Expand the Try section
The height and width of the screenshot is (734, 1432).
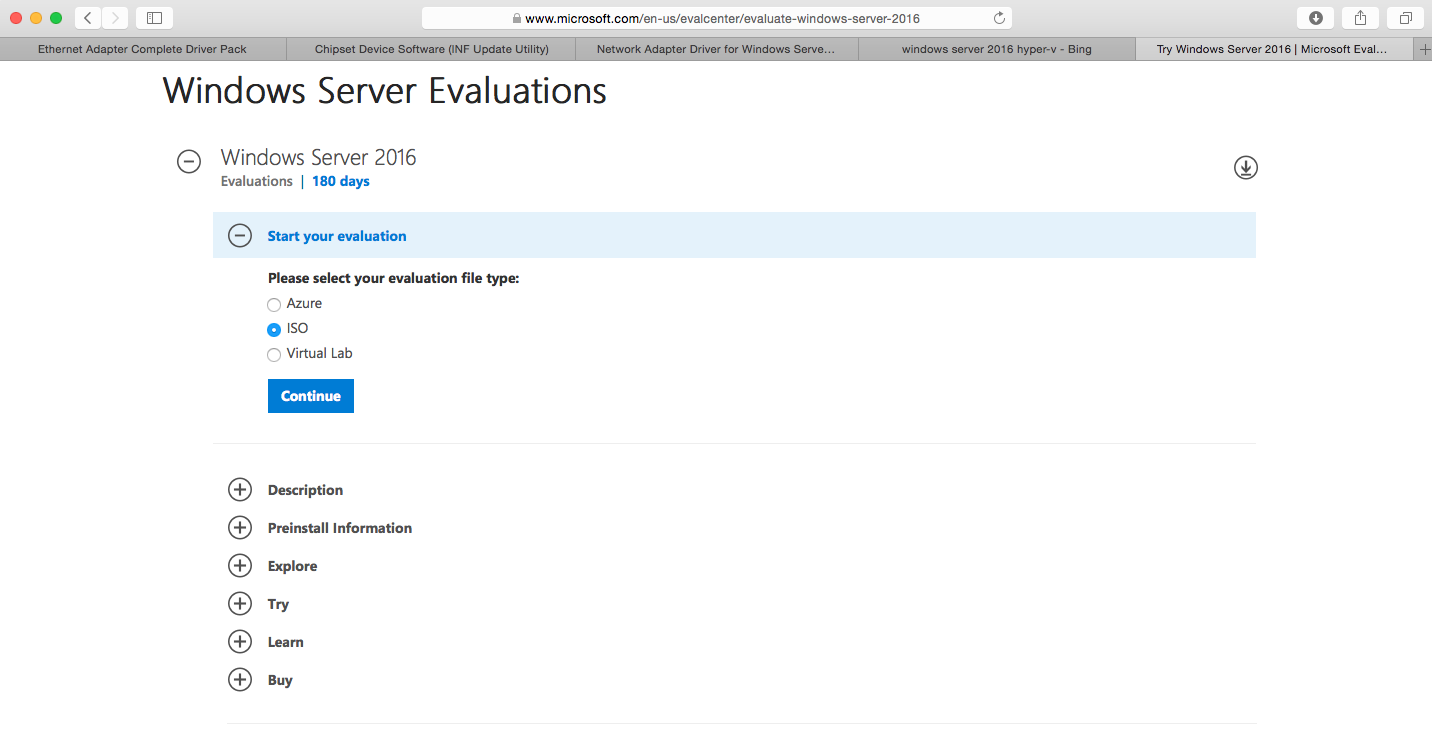click(240, 604)
